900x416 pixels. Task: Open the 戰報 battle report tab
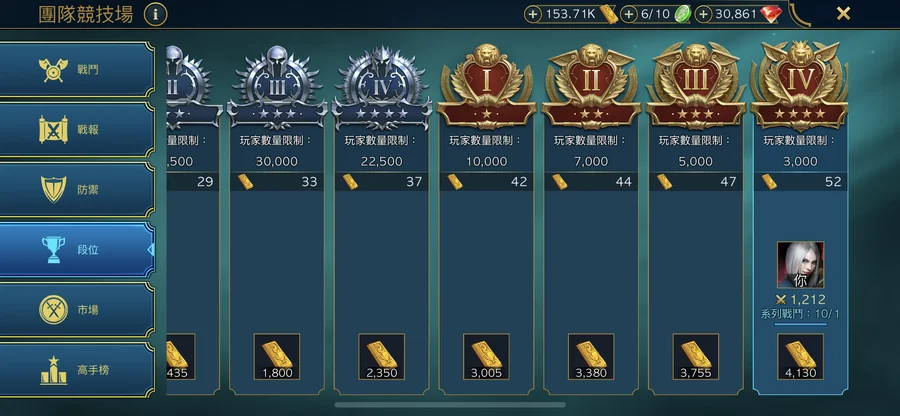point(77,129)
